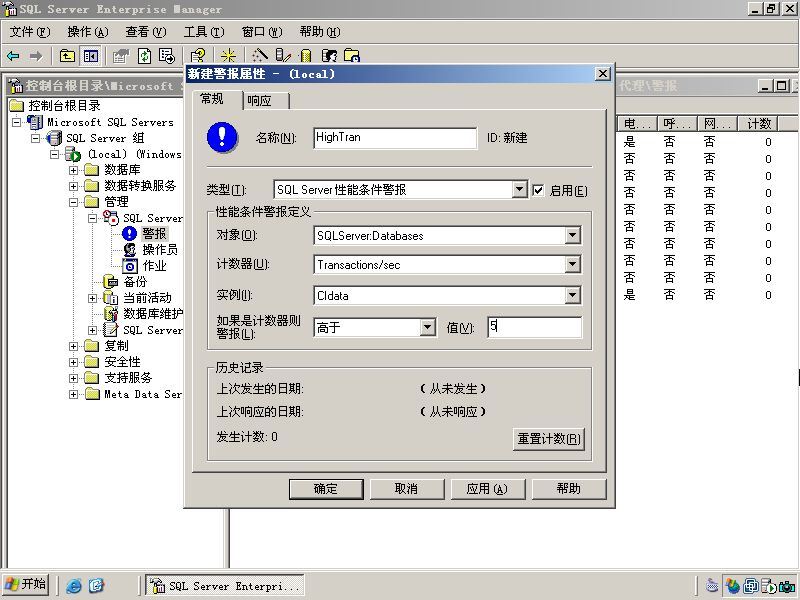800x600 pixels.
Task: Select 备份 backup node in tree
Action: 135,282
